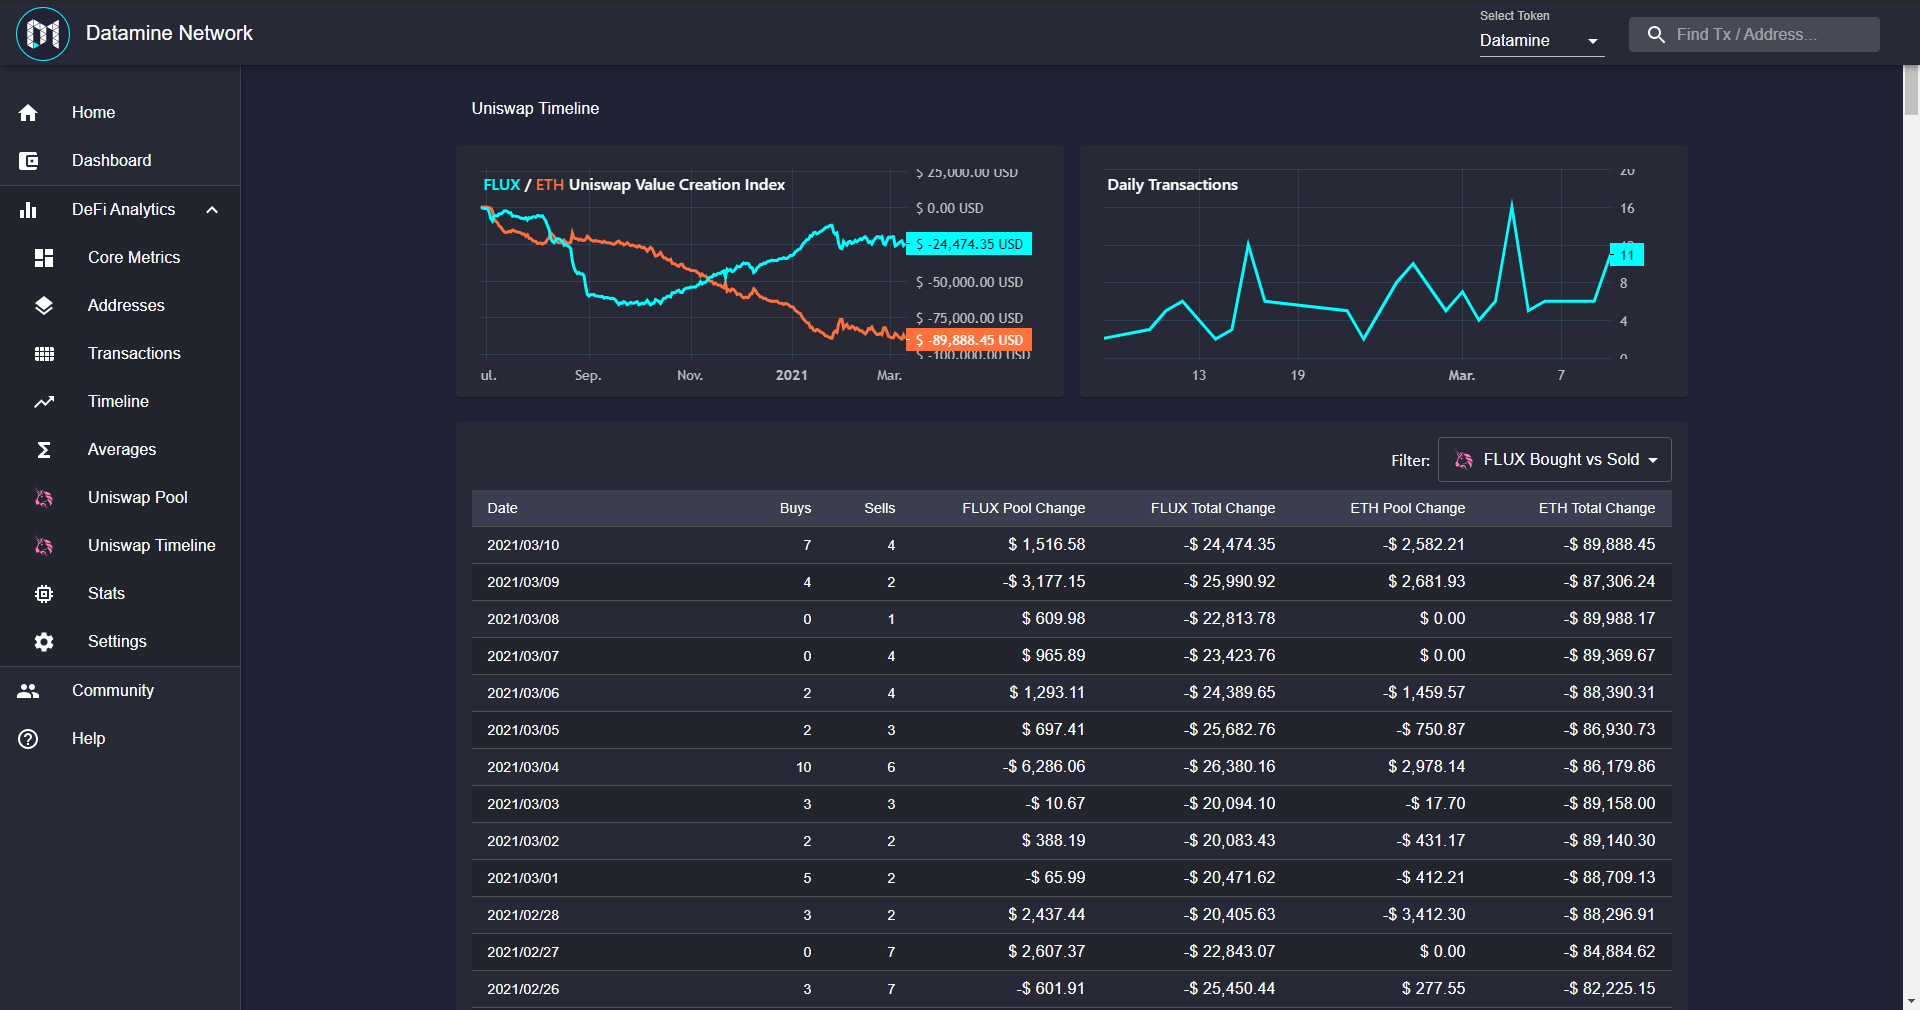The width and height of the screenshot is (1920, 1010).
Task: Click the 2021/02/28 date cell
Action: (x=523, y=916)
